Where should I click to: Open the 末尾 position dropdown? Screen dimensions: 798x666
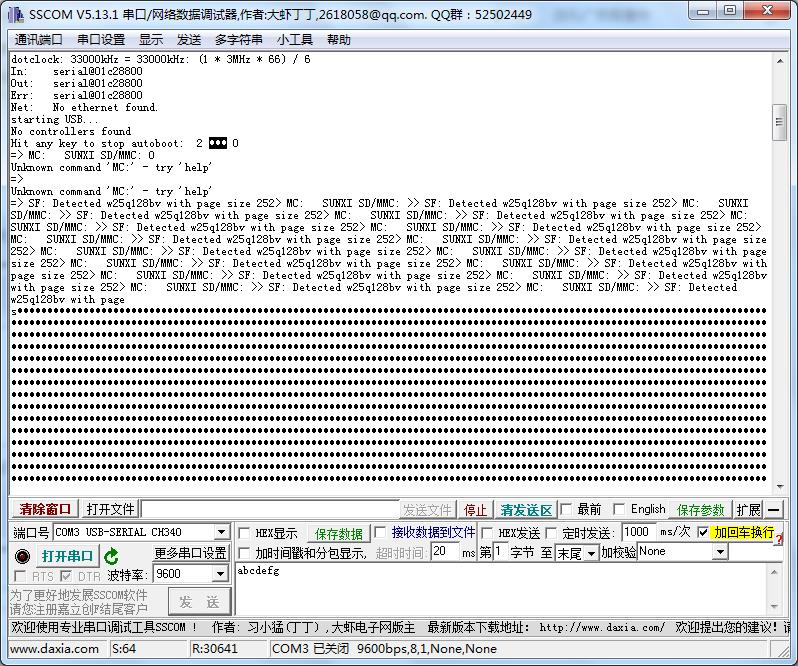[x=591, y=553]
